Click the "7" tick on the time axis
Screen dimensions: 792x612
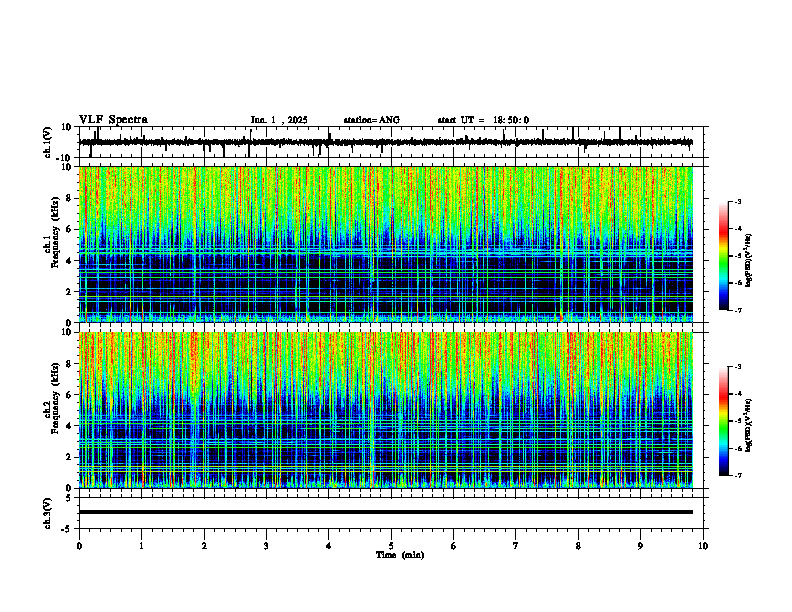(516, 546)
